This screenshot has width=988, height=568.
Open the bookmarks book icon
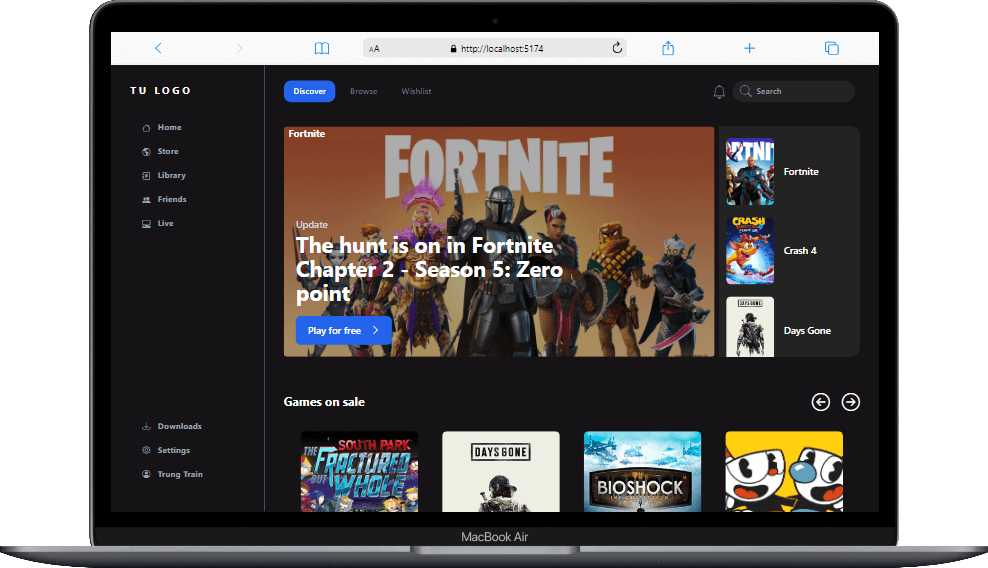tap(322, 48)
